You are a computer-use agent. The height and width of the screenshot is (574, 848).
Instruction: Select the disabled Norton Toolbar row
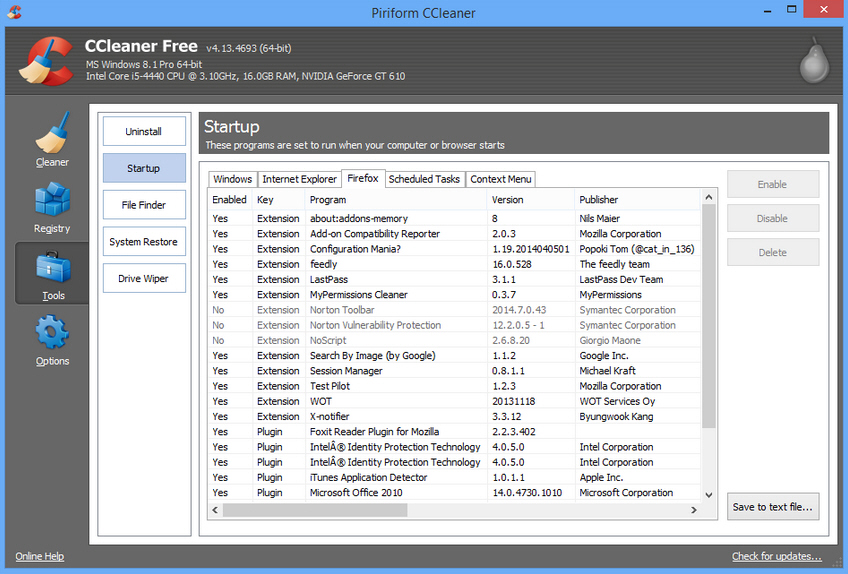click(454, 310)
